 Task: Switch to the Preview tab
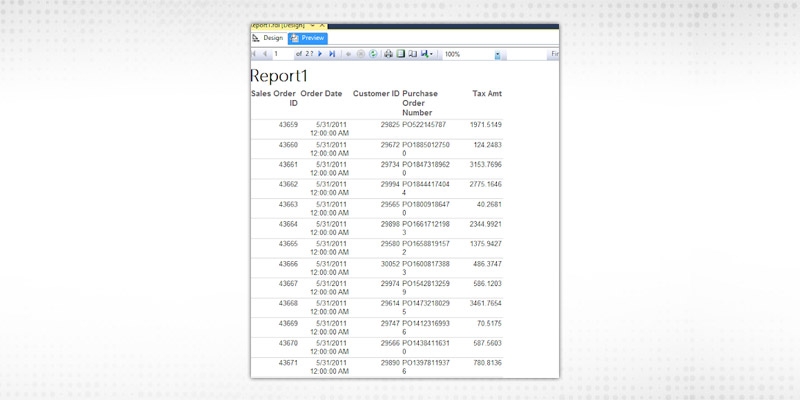coord(307,38)
